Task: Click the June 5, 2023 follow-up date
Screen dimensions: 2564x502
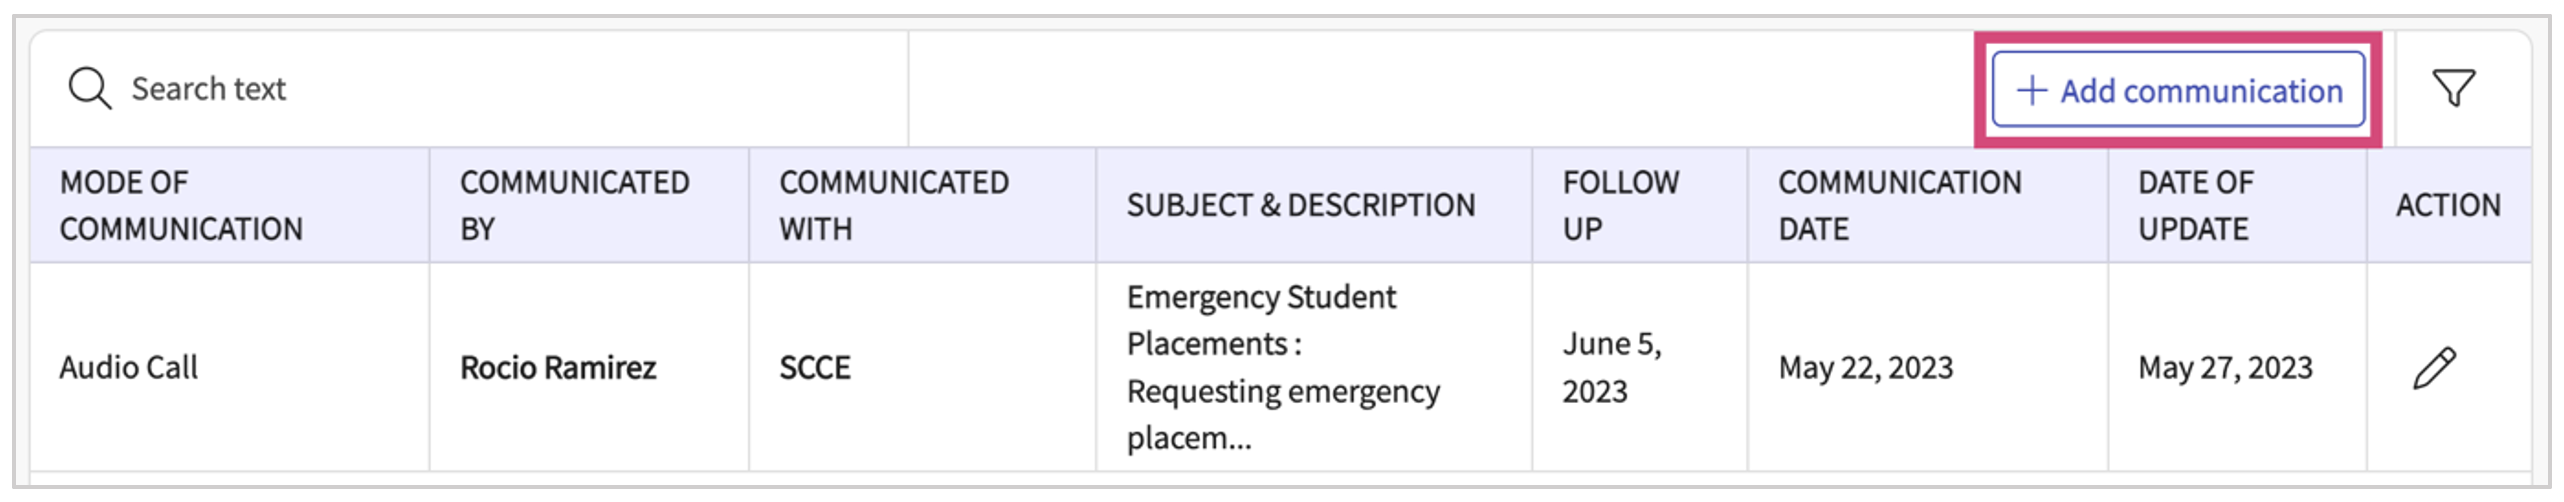Action: tap(1611, 367)
